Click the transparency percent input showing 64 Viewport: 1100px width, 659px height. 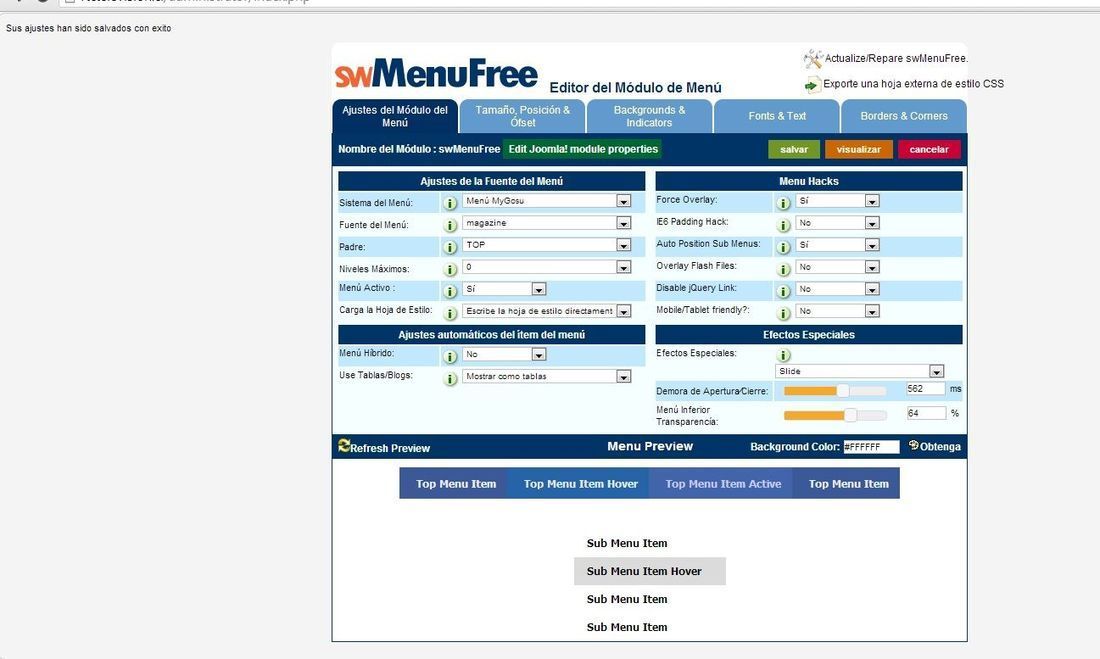pos(925,413)
